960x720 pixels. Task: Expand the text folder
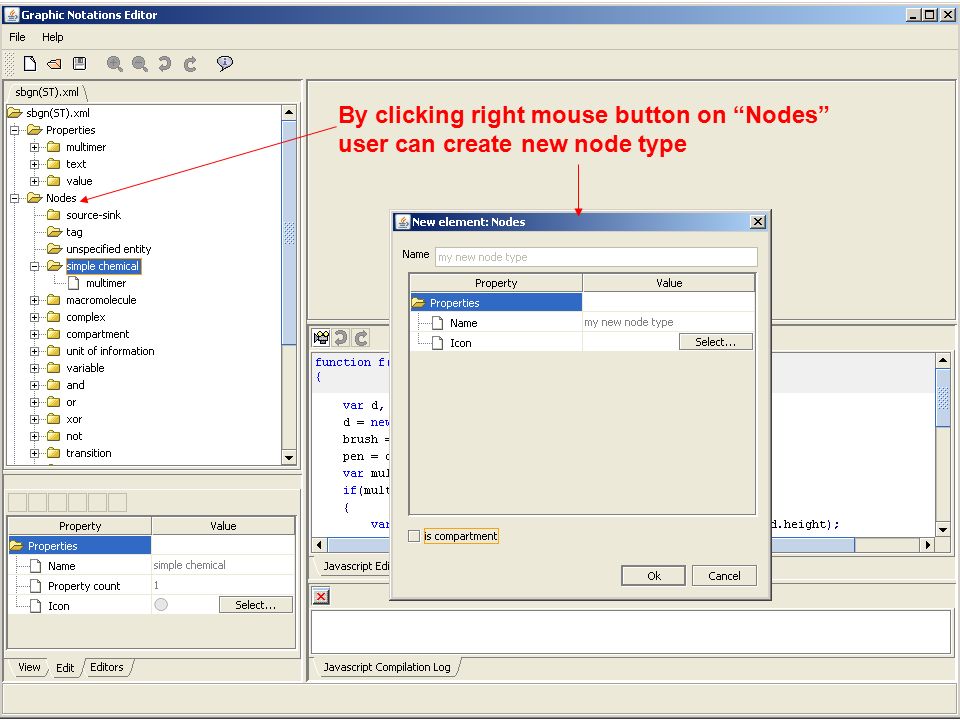click(x=34, y=164)
